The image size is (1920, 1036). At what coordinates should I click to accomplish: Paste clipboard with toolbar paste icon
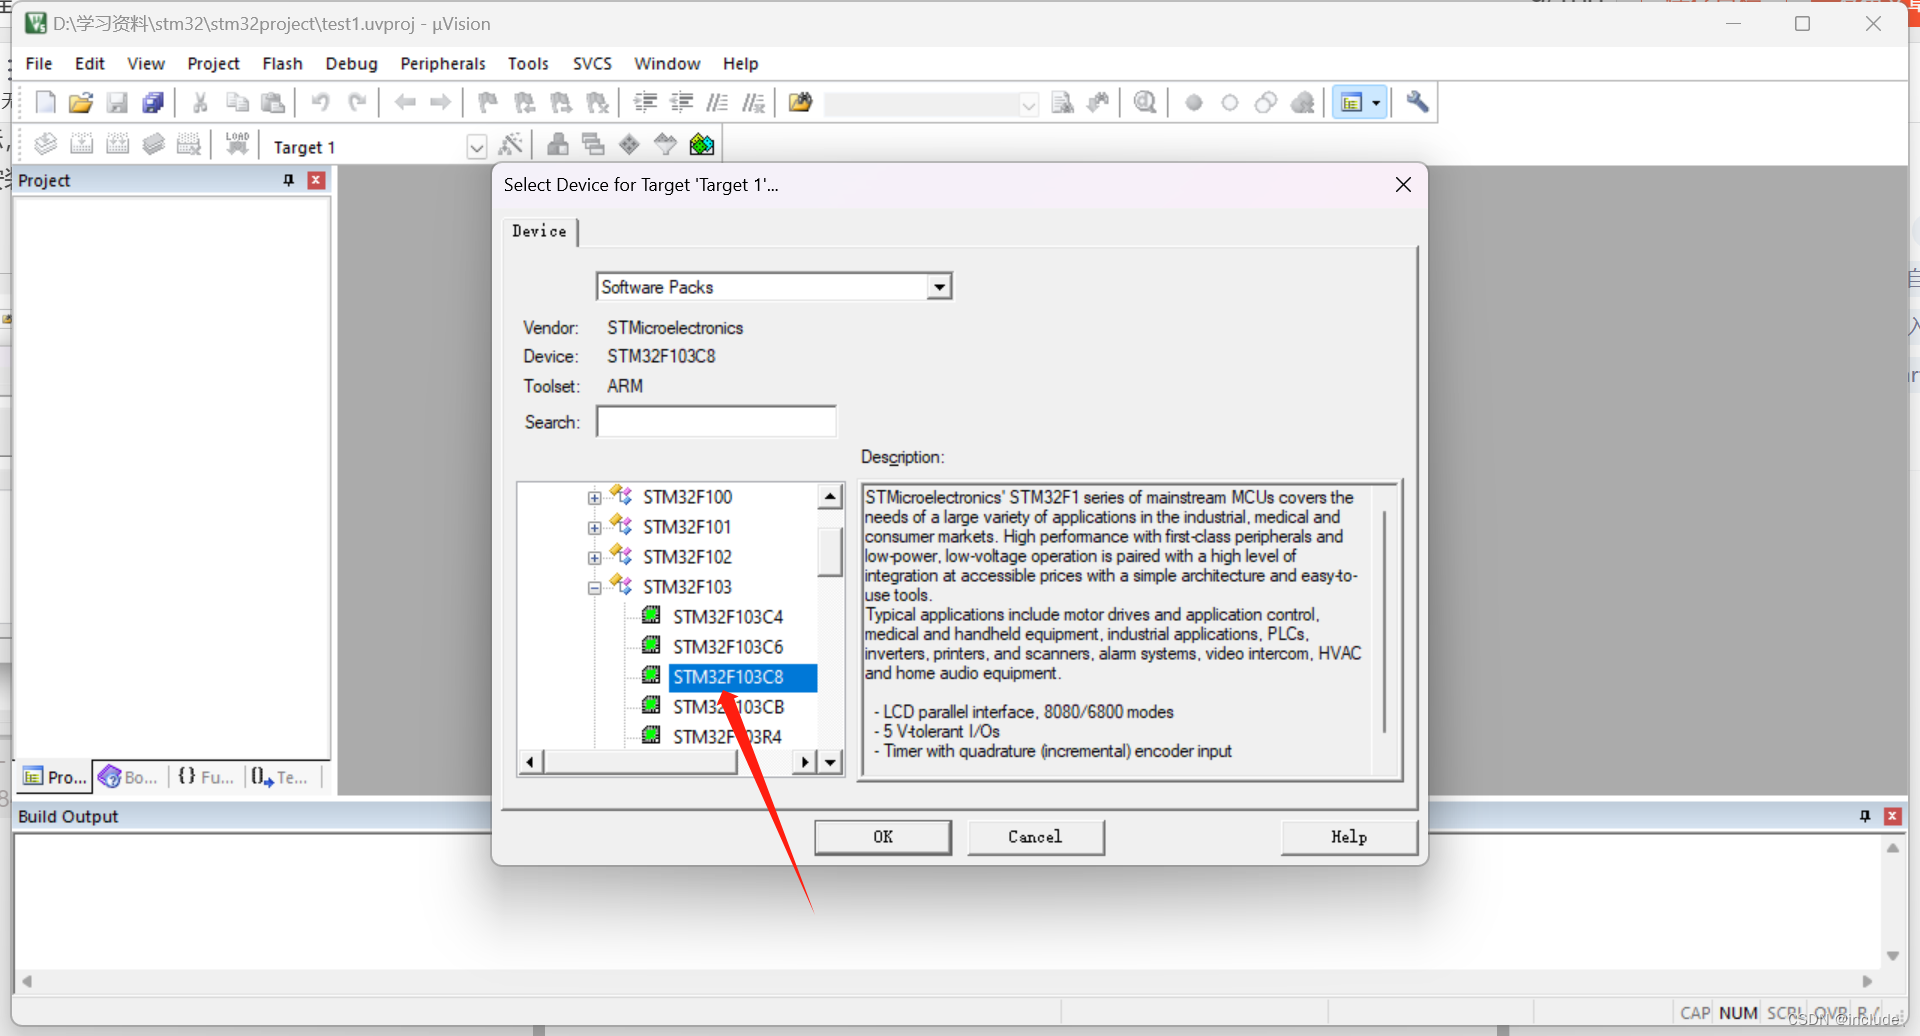[273, 102]
